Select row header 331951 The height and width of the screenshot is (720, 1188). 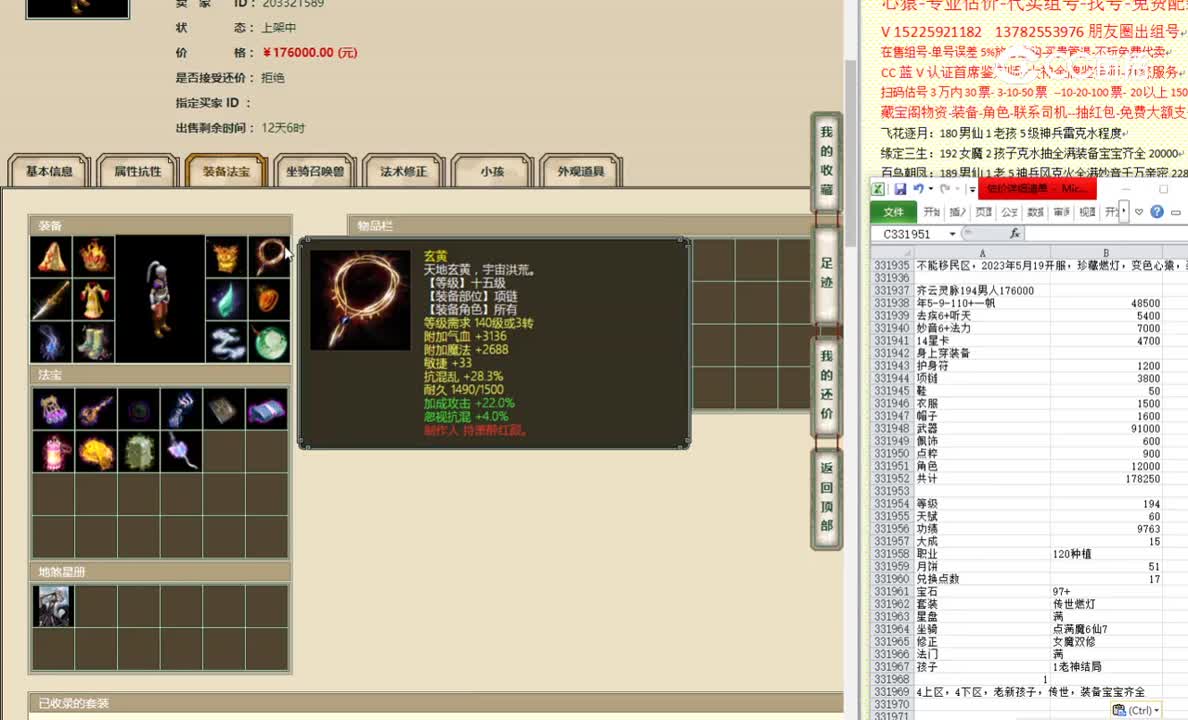pos(891,466)
